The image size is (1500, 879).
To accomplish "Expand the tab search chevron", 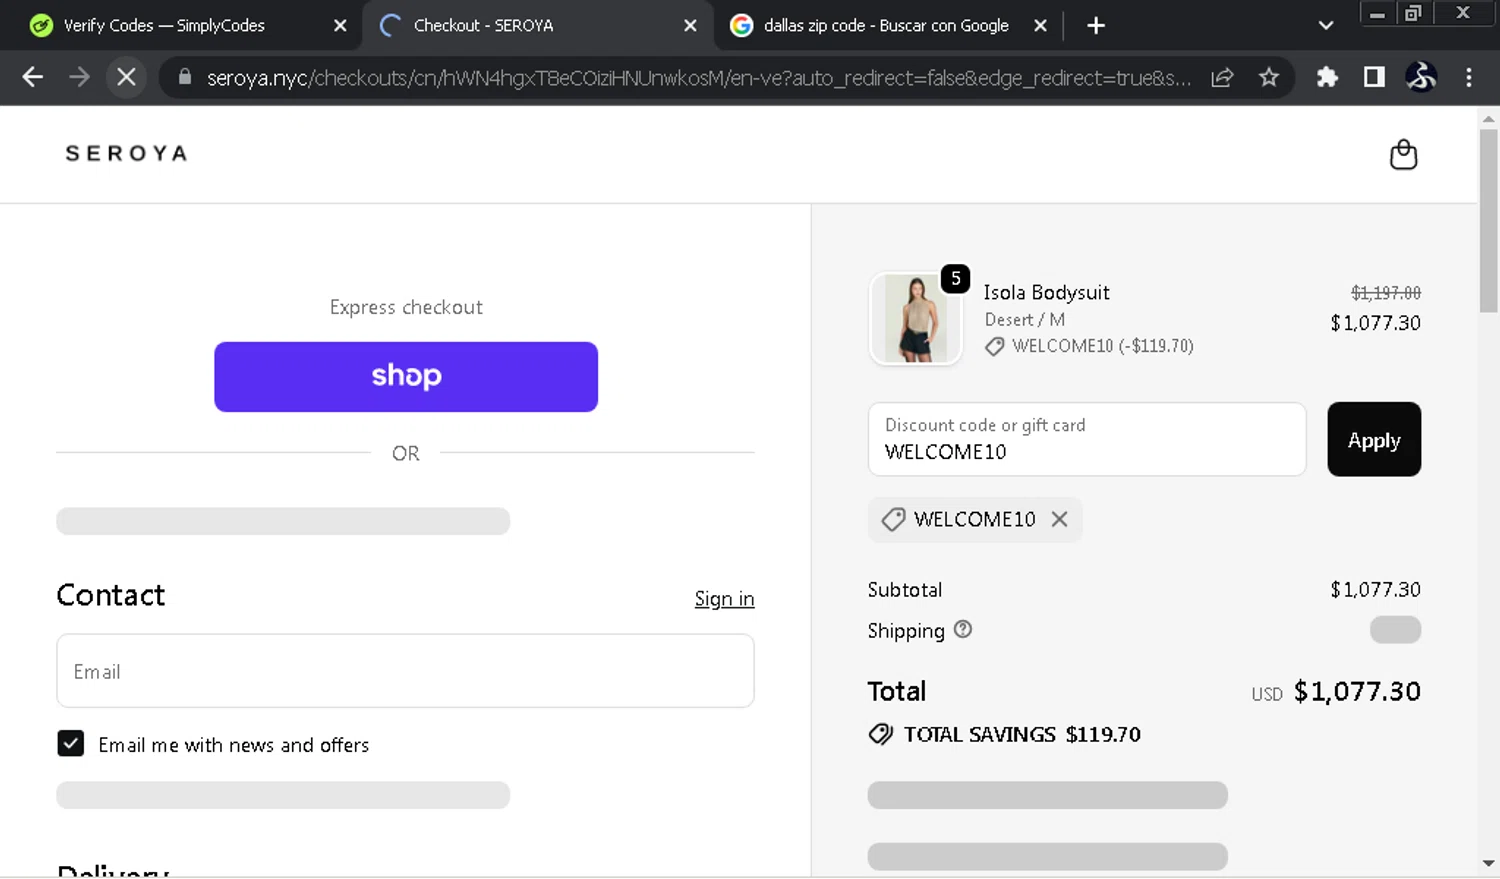I will [1326, 26].
